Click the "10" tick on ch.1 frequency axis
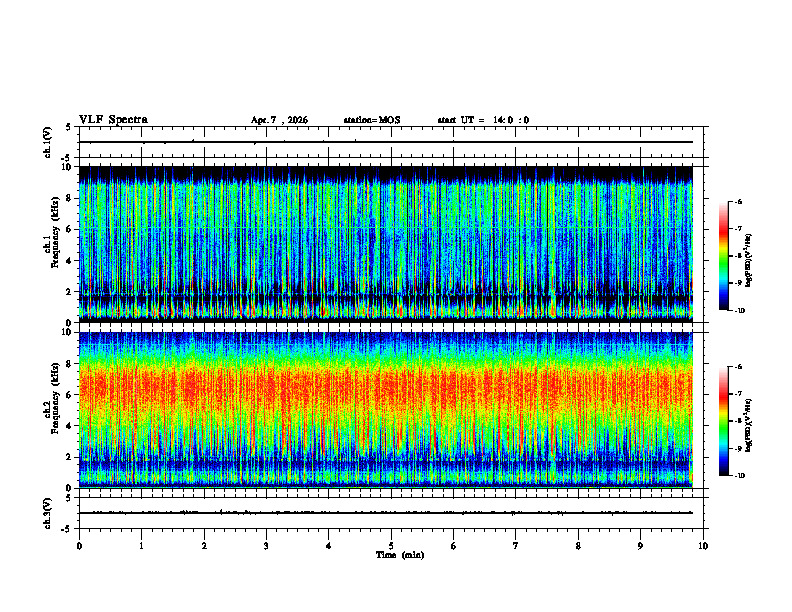 point(67,167)
